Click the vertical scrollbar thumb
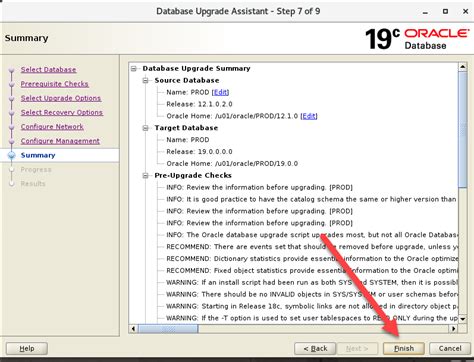This screenshot has width=474, height=362. coord(463,129)
